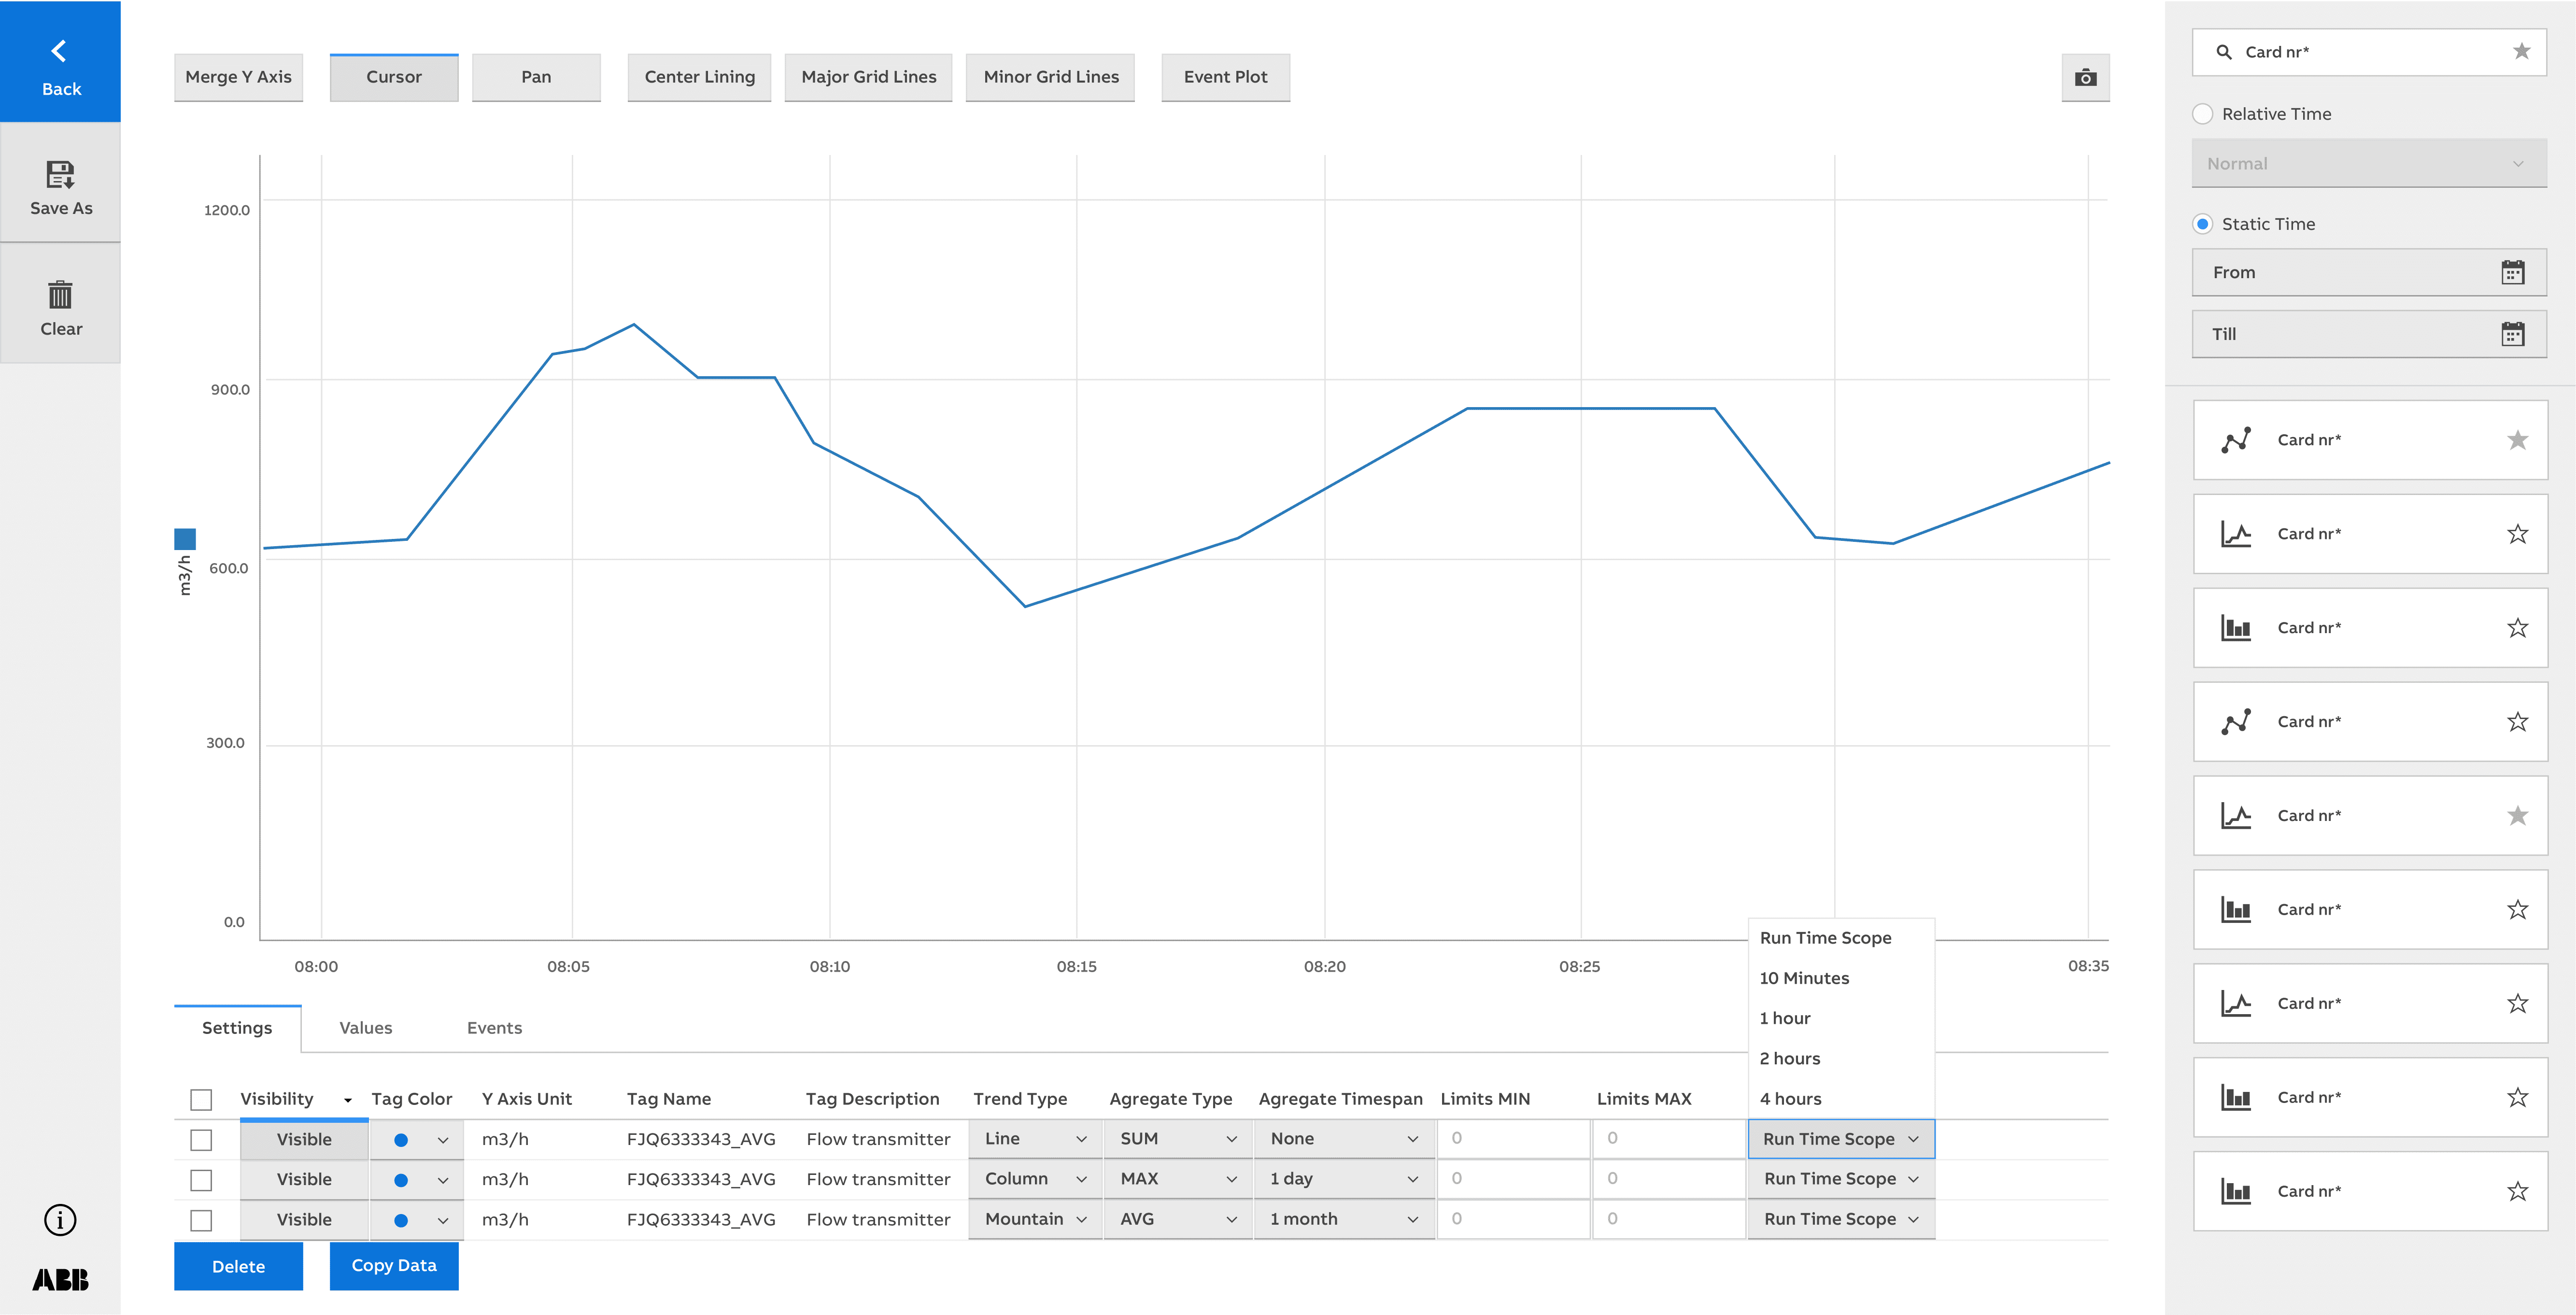
Task: Toggle the Major Grid Lines button
Action: 868,77
